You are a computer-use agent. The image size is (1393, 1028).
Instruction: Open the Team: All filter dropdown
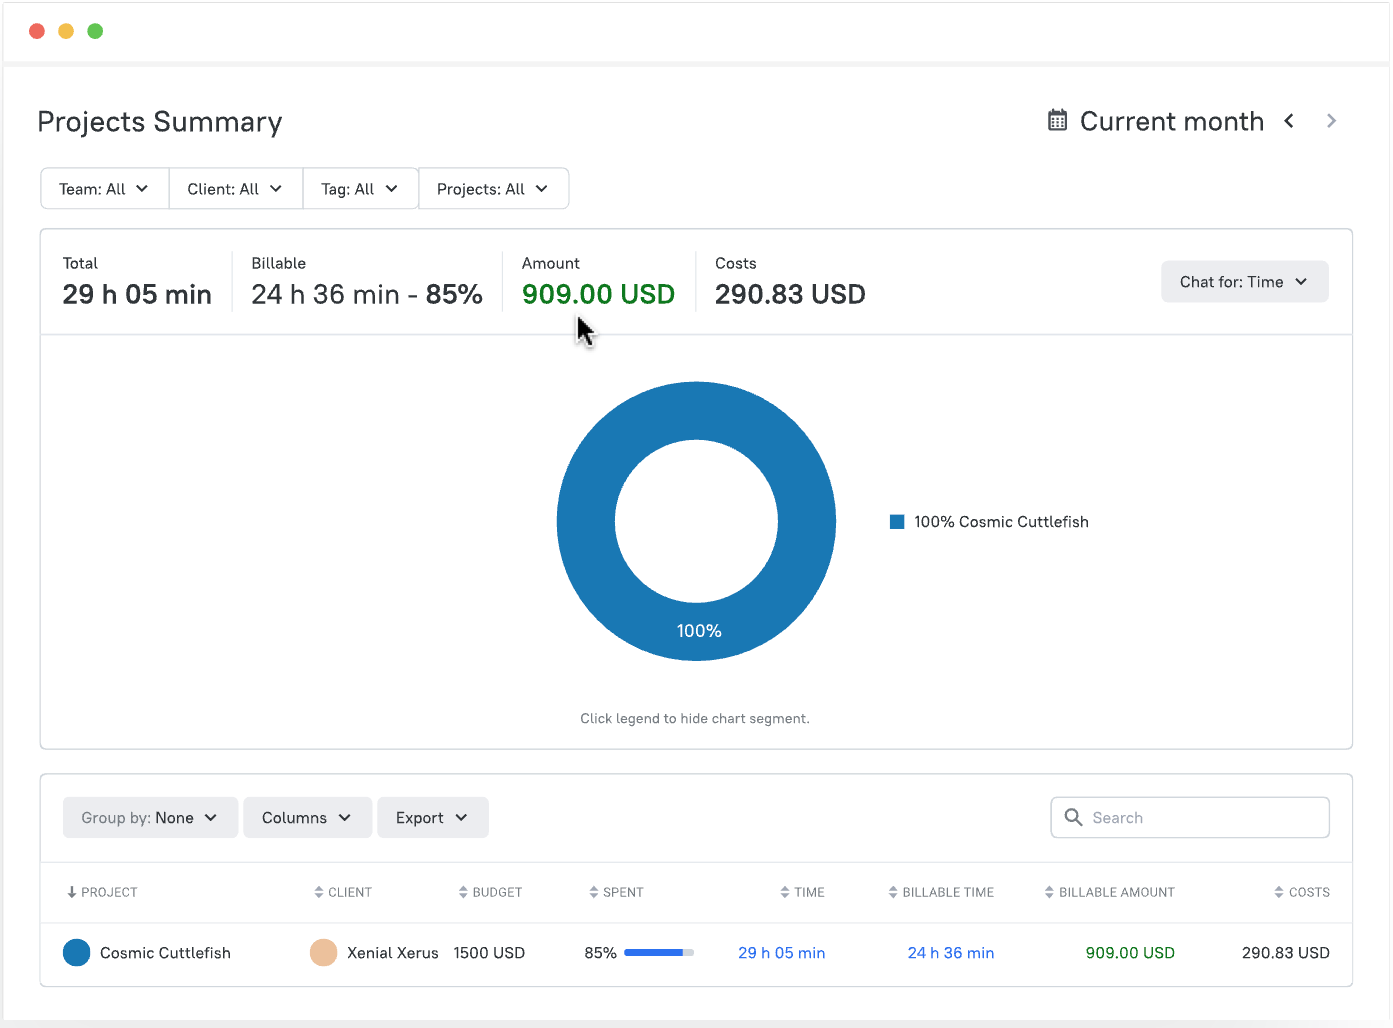click(104, 189)
